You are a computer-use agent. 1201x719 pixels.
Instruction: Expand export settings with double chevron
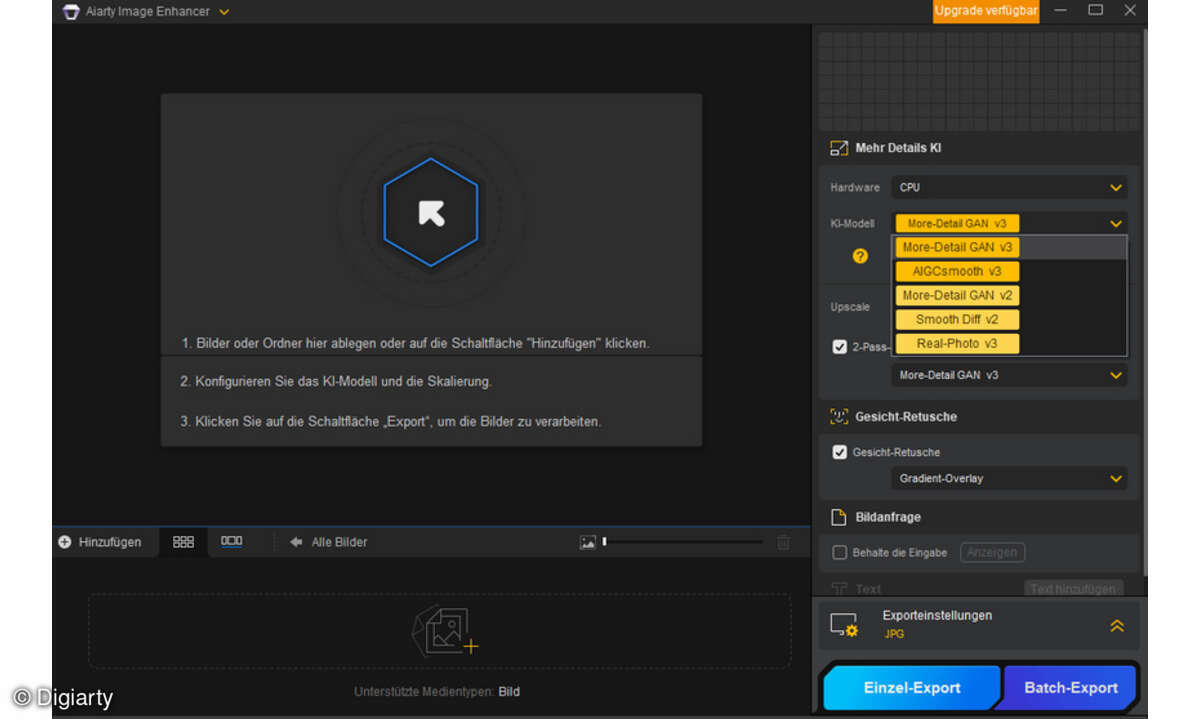point(1117,626)
